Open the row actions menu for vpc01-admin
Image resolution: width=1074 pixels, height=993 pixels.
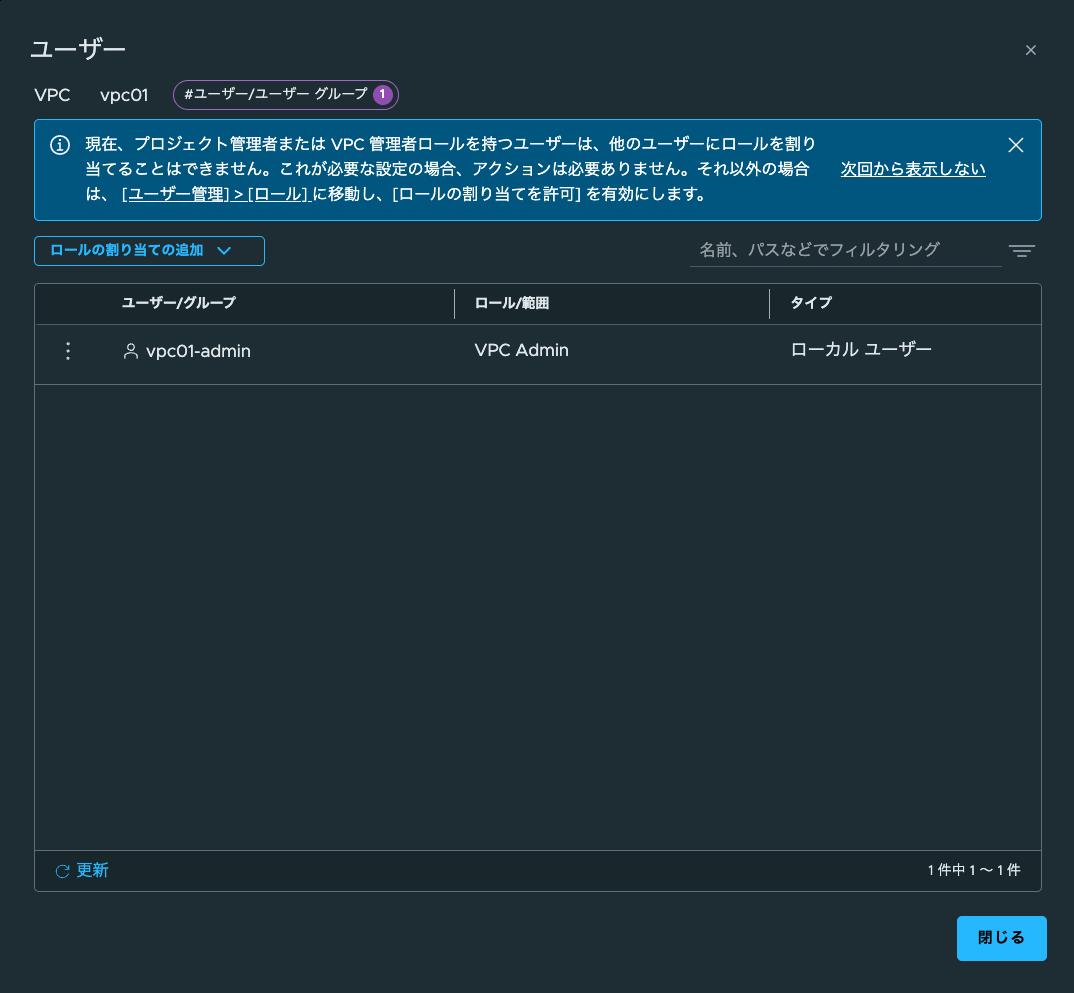pos(67,351)
